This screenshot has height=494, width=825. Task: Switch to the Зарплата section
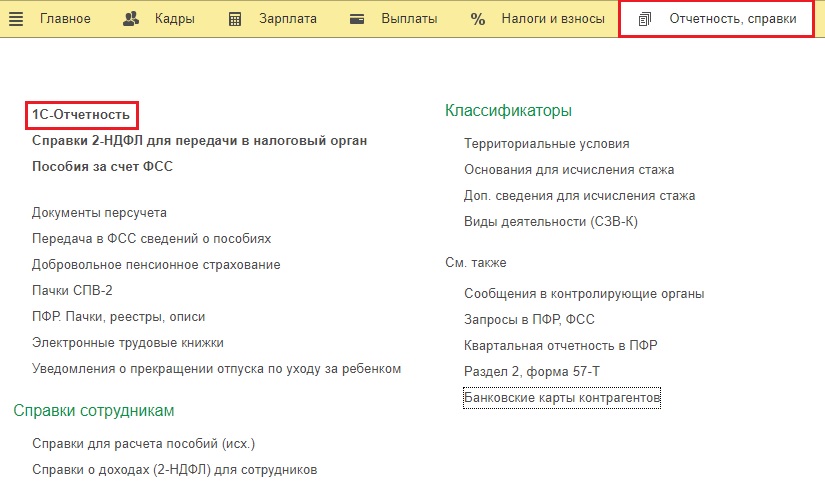click(x=287, y=19)
